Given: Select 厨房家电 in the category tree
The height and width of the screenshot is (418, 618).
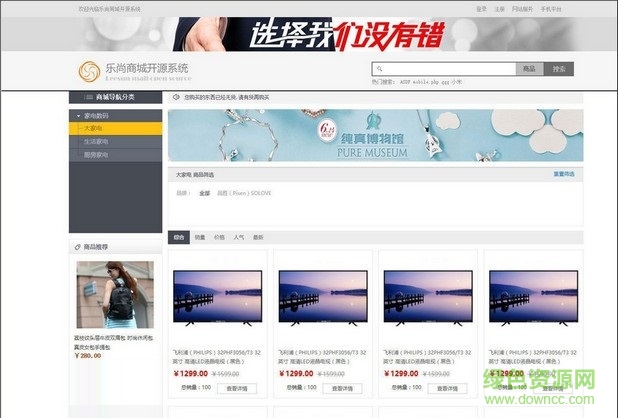Looking at the screenshot, I should point(95,155).
